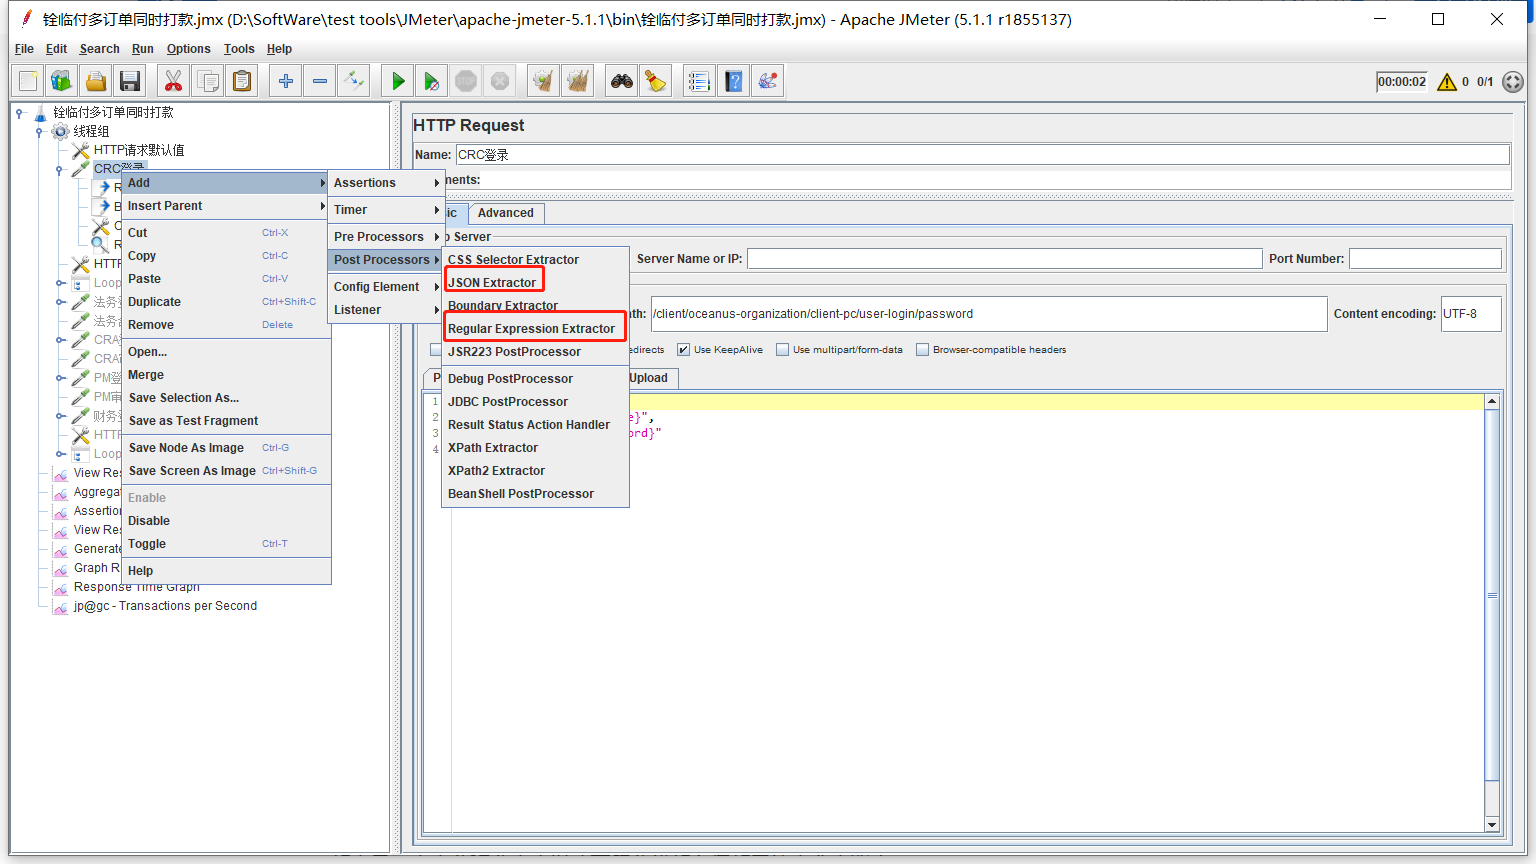Screen dimensions: 1536x864
Task: Click Start no pauses toolbar icon
Action: click(x=432, y=81)
